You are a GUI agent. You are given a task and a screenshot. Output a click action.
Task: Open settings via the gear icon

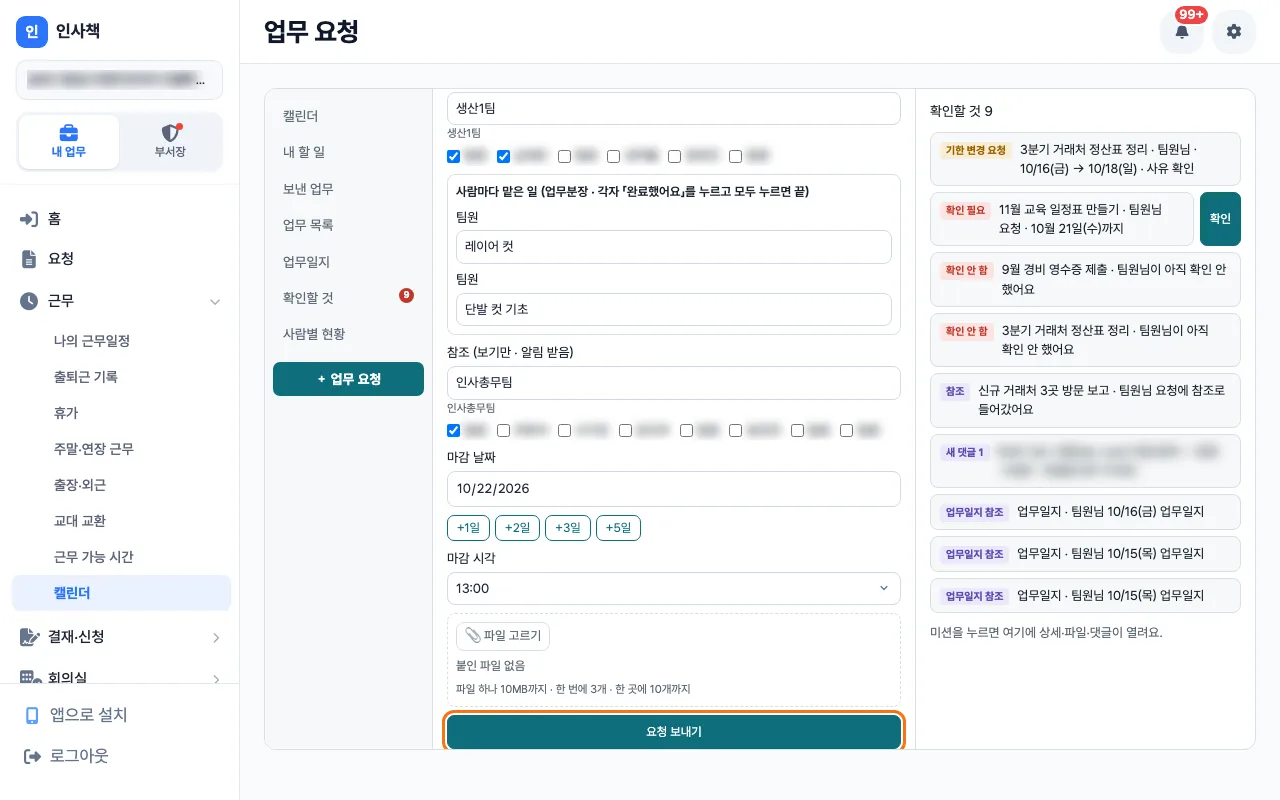click(x=1234, y=32)
